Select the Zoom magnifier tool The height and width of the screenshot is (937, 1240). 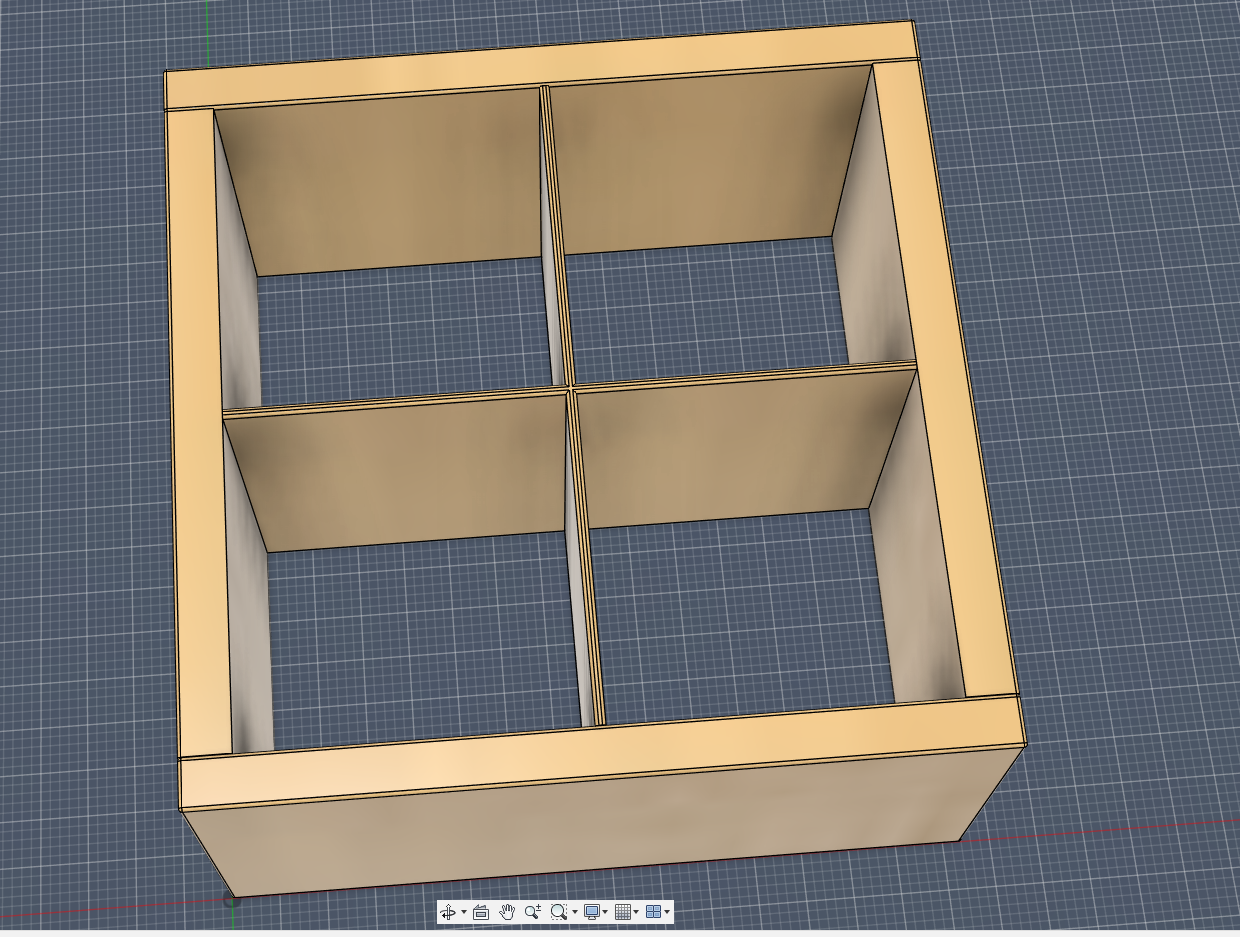[x=532, y=912]
